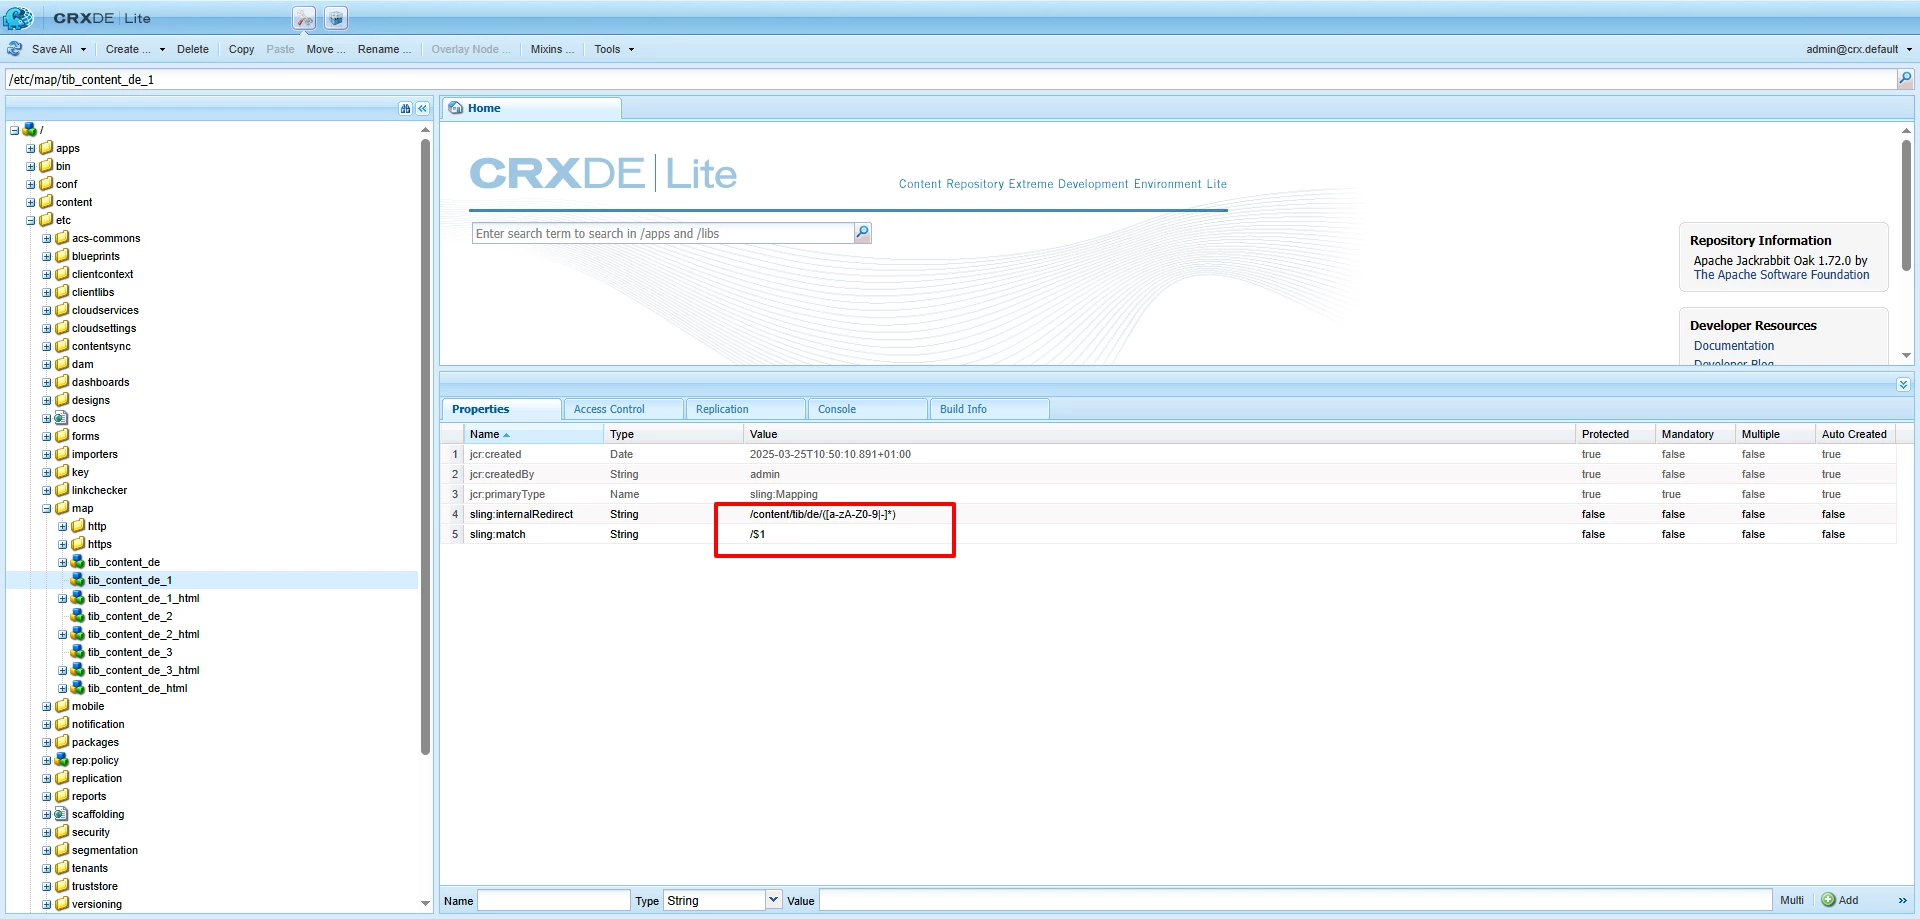Screen dimensions: 1920x919
Task: Open the wrench tools switcher icon
Action: pyautogui.click(x=304, y=18)
